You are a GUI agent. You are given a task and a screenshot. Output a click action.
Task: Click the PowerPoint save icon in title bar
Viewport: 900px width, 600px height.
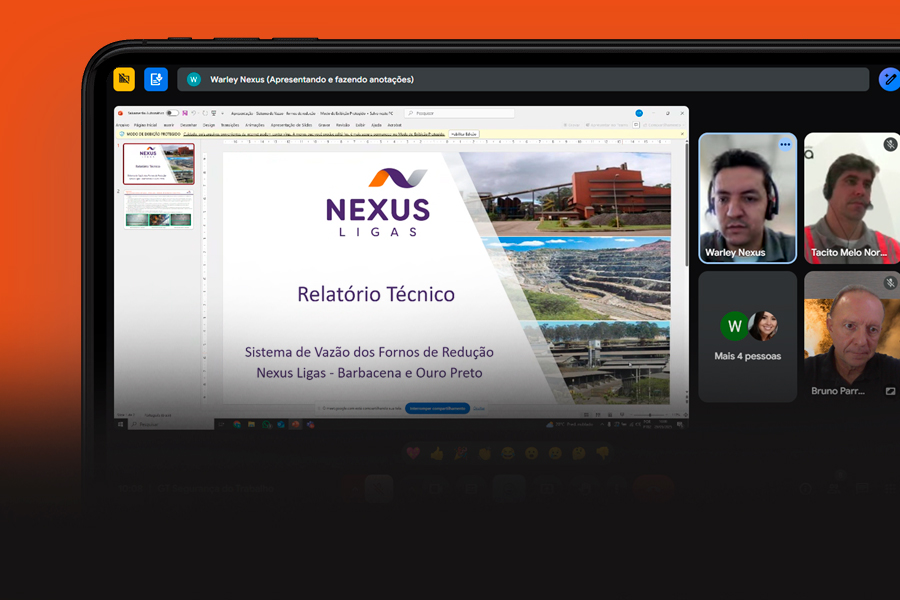(185, 113)
